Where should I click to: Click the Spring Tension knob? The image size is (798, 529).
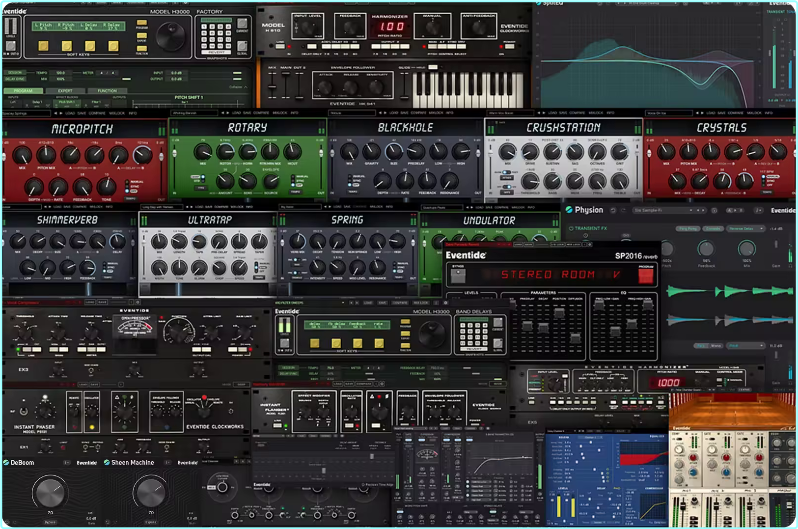(337, 242)
